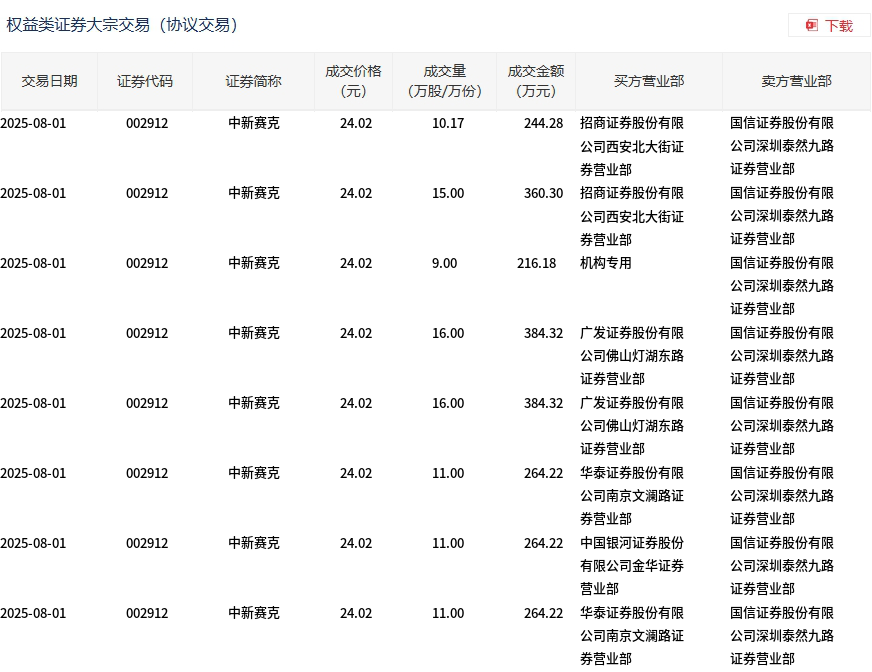
Task: Click the 244.28 amount cell
Action: pos(543,123)
